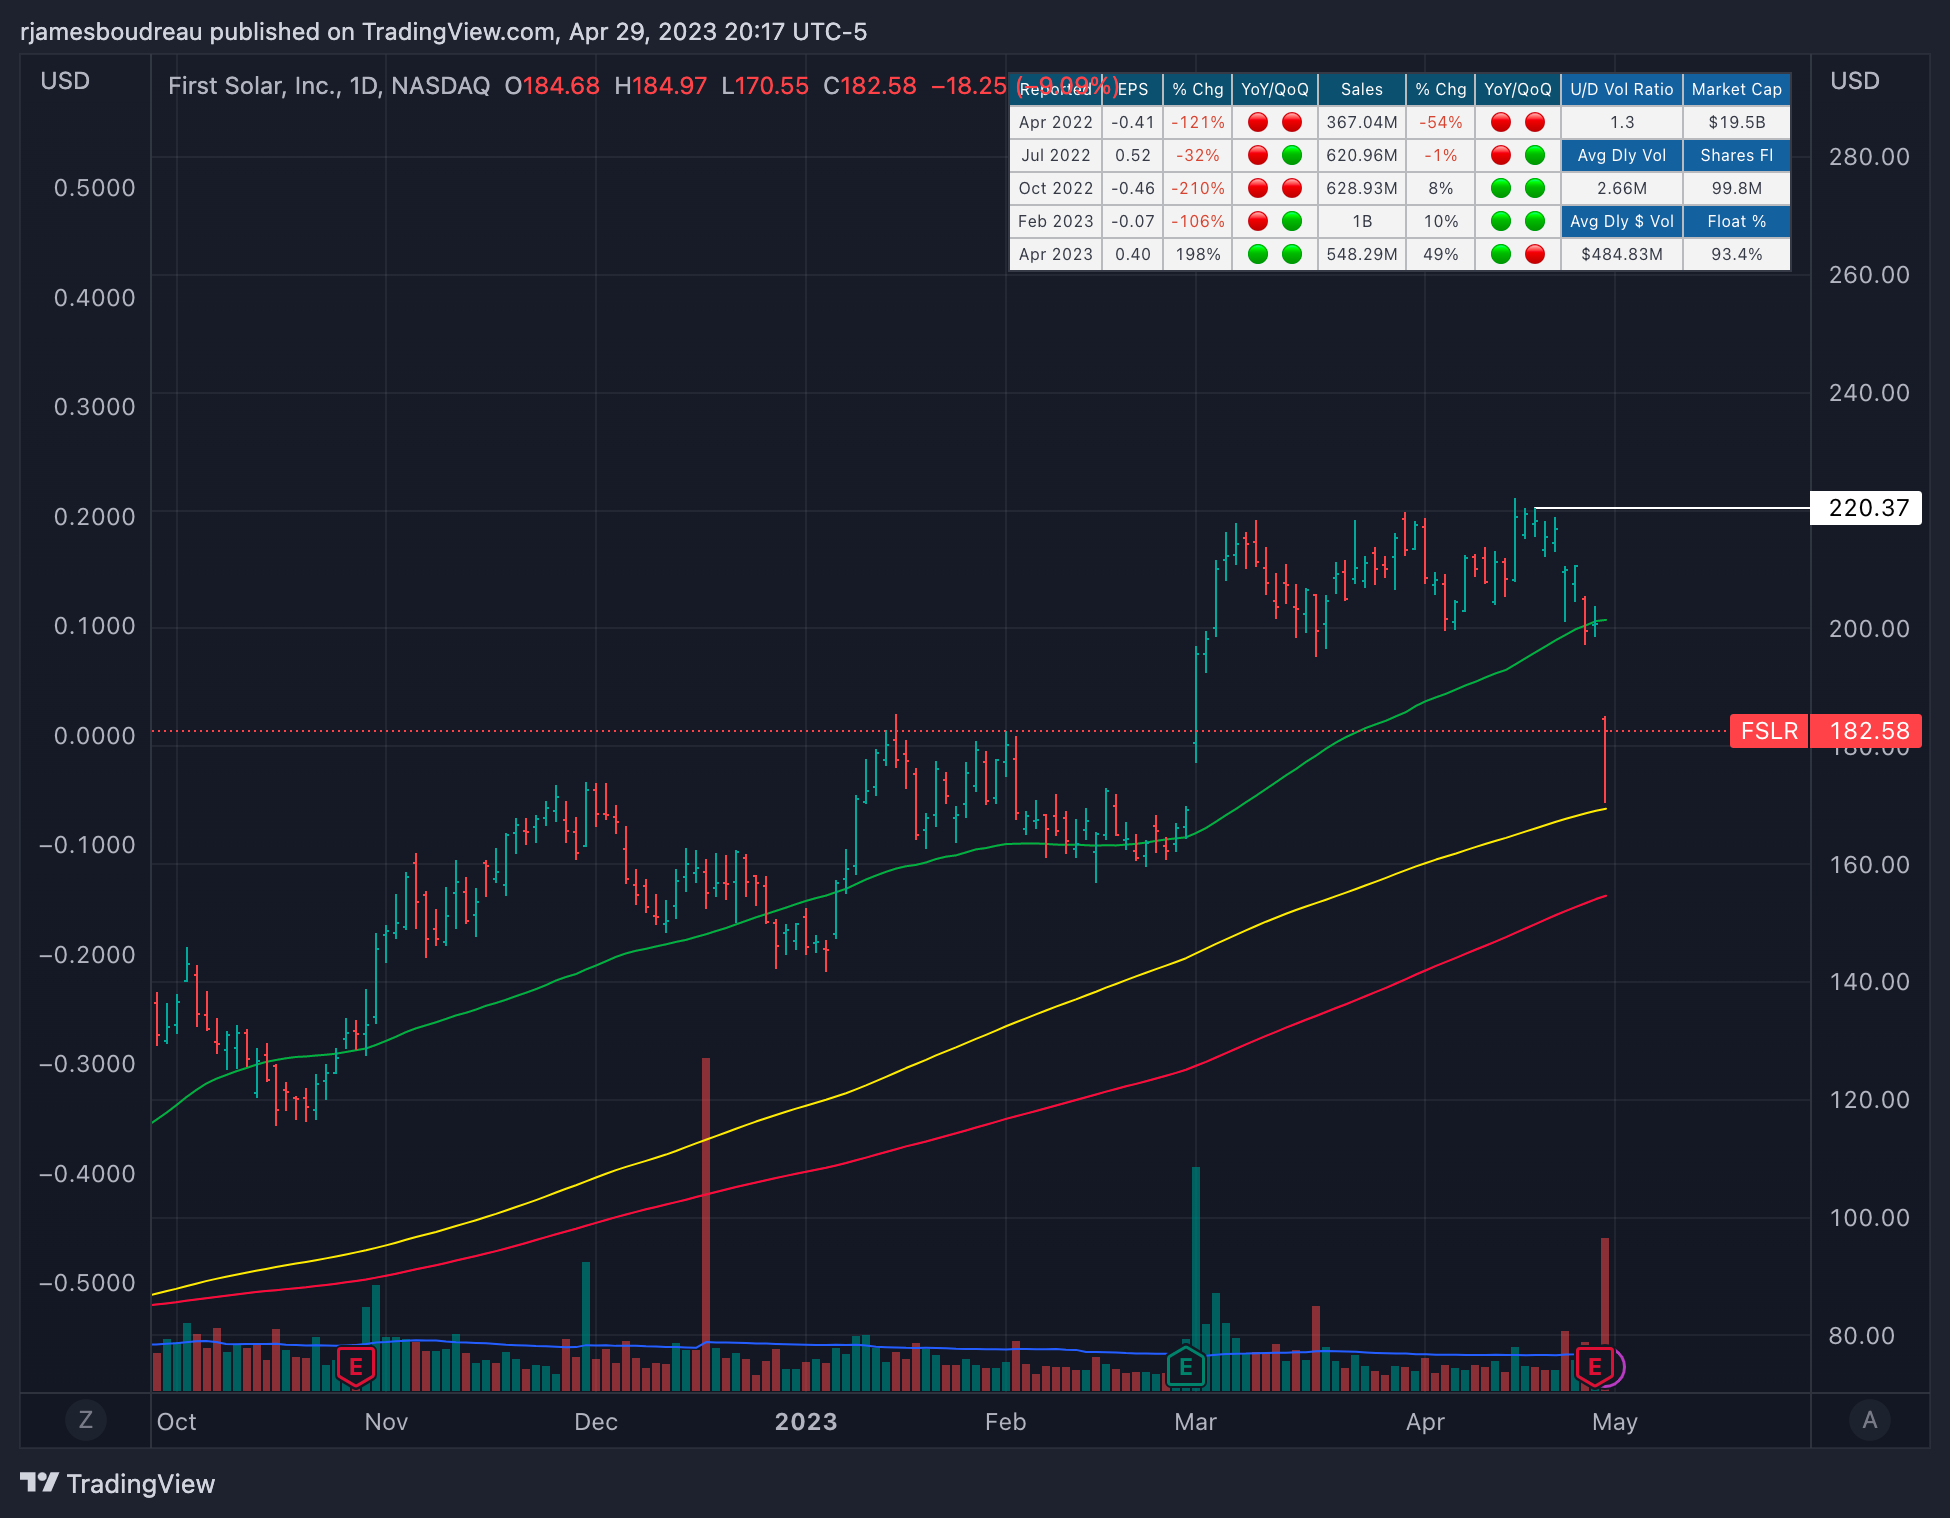
Task: Click Apr 2023 EPS first green dot
Action: coord(1258,254)
